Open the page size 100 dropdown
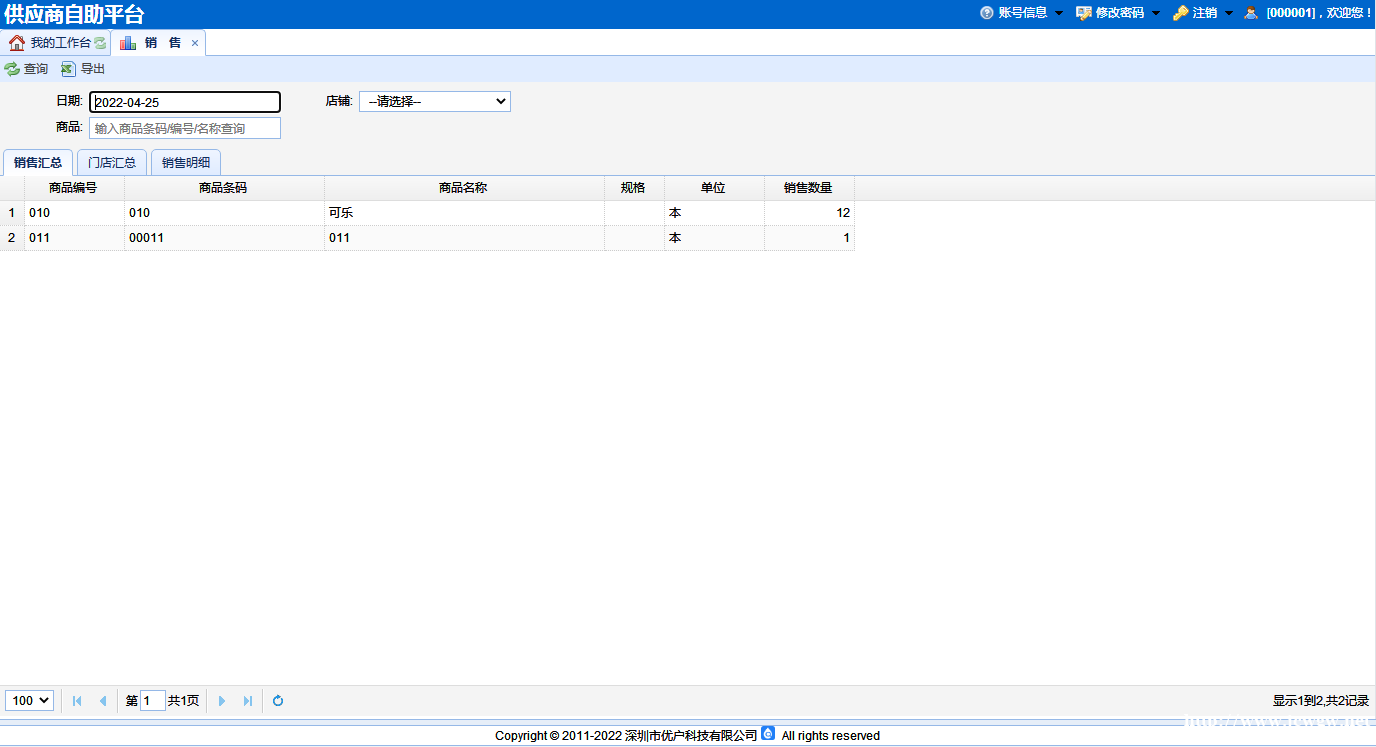The height and width of the screenshot is (747, 1376). (29, 701)
